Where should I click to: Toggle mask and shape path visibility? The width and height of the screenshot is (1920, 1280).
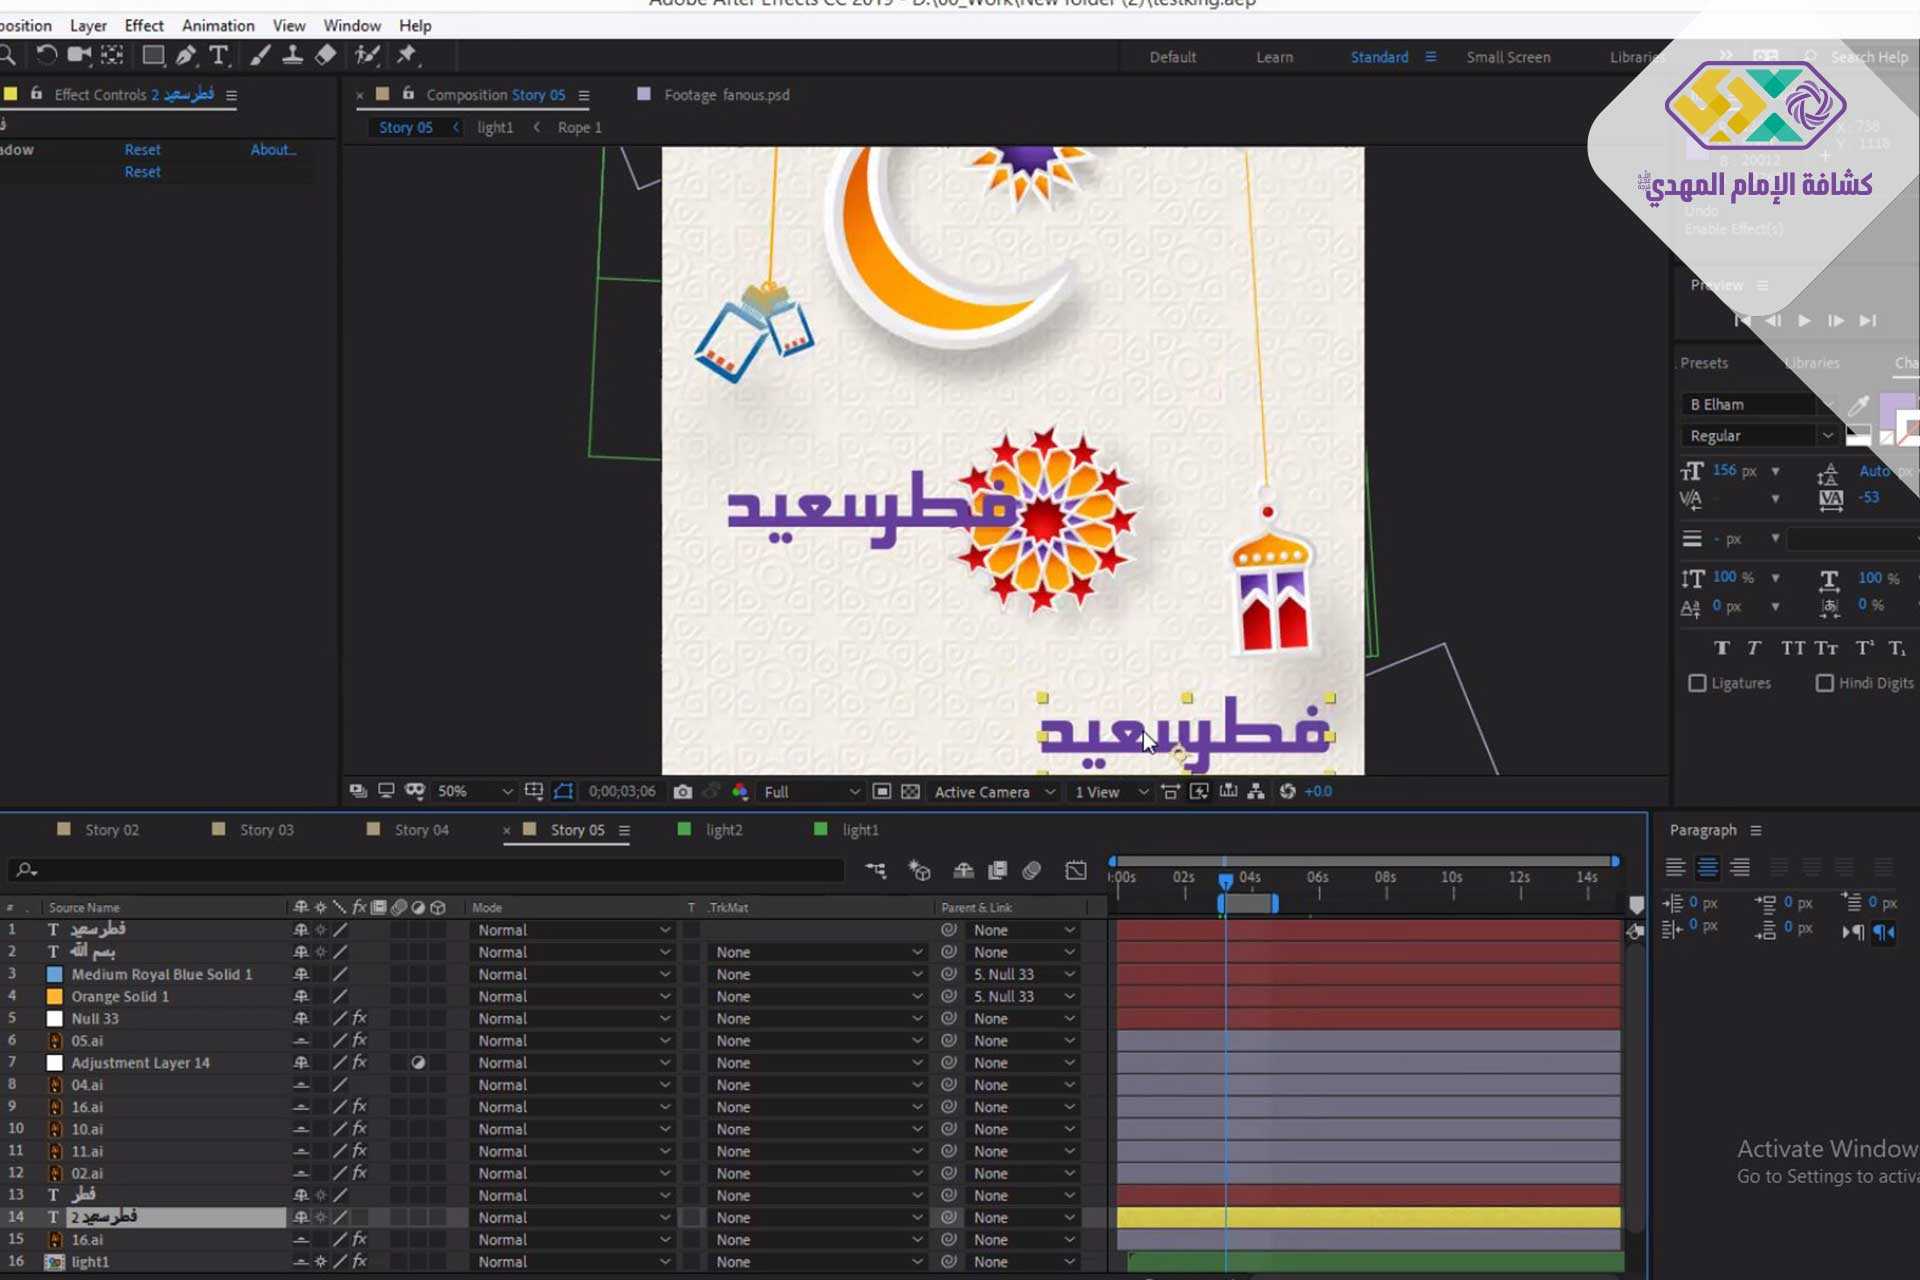point(563,791)
